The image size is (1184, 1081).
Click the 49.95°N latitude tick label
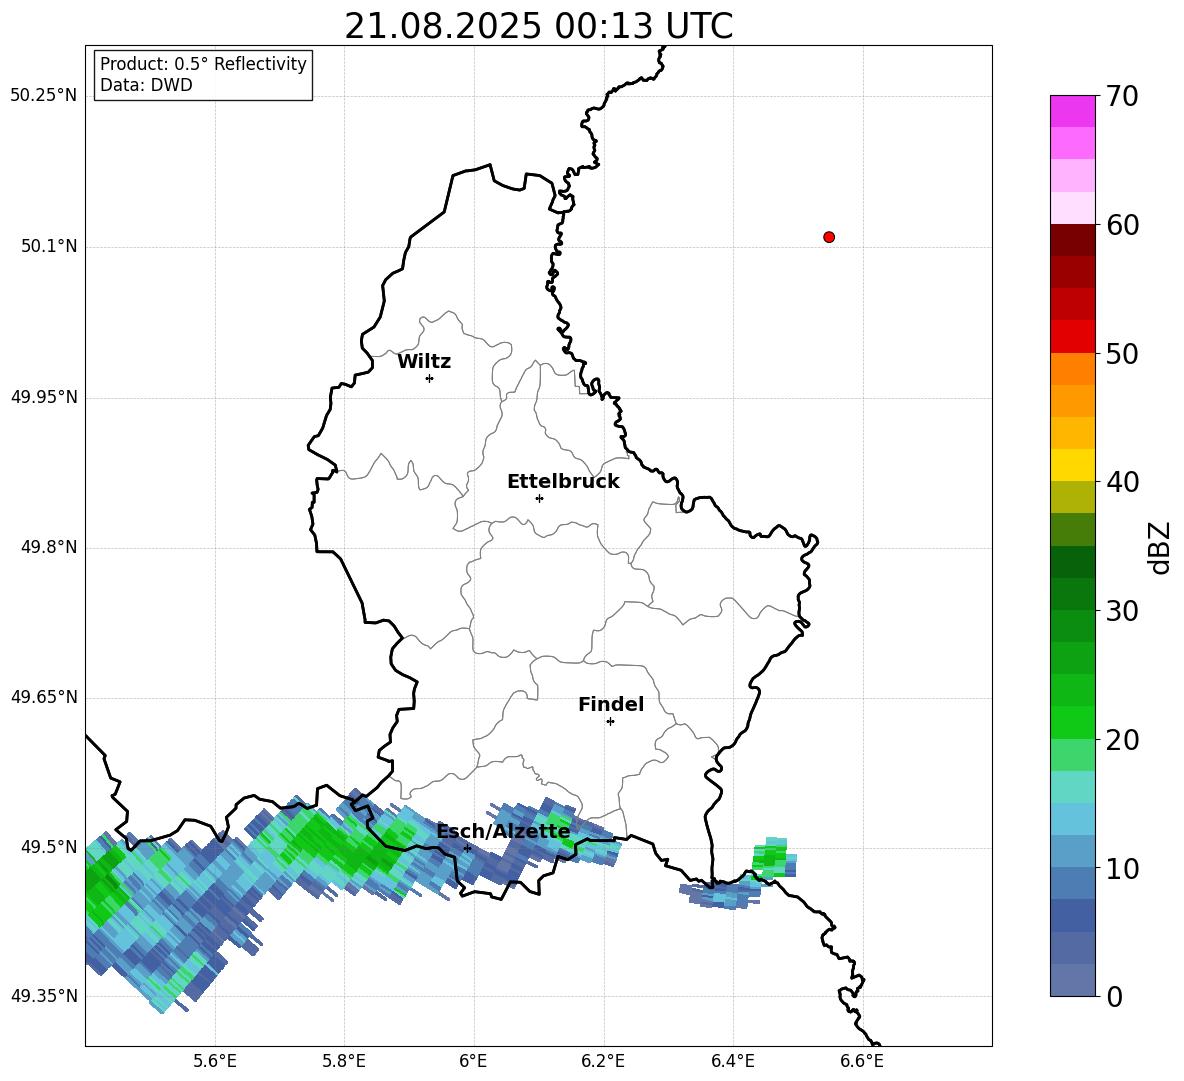pos(44,397)
